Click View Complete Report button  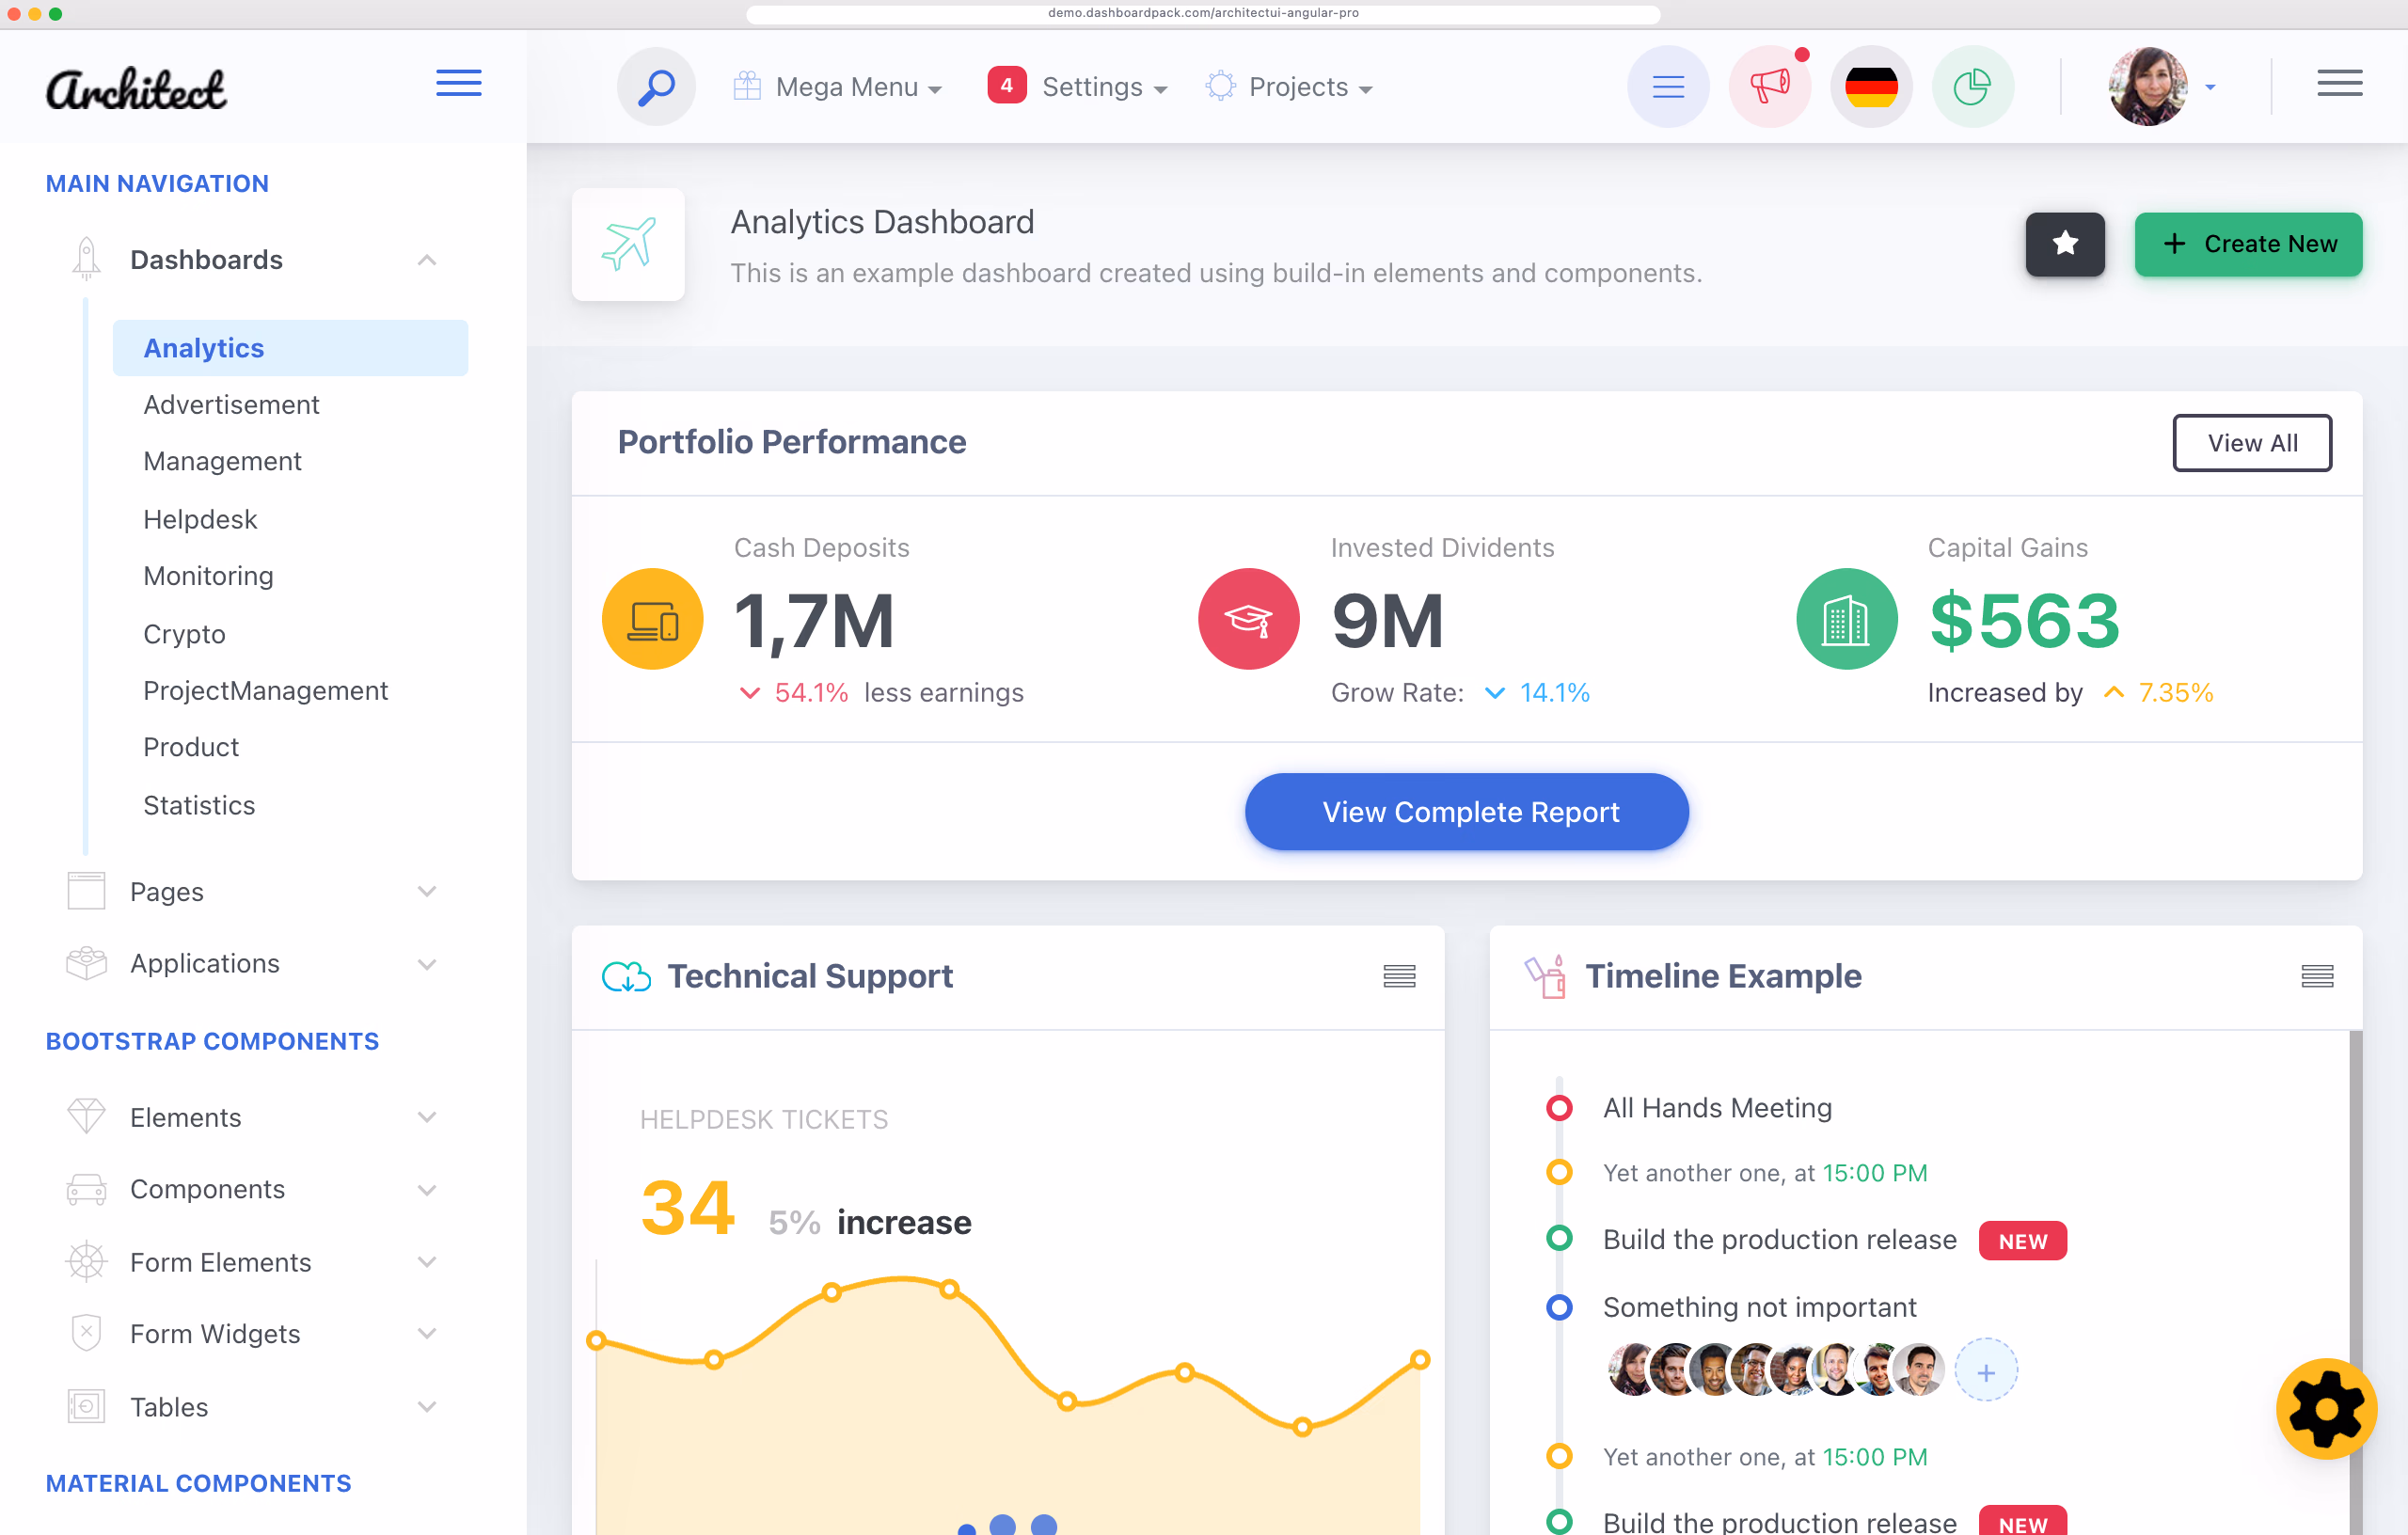(1466, 812)
